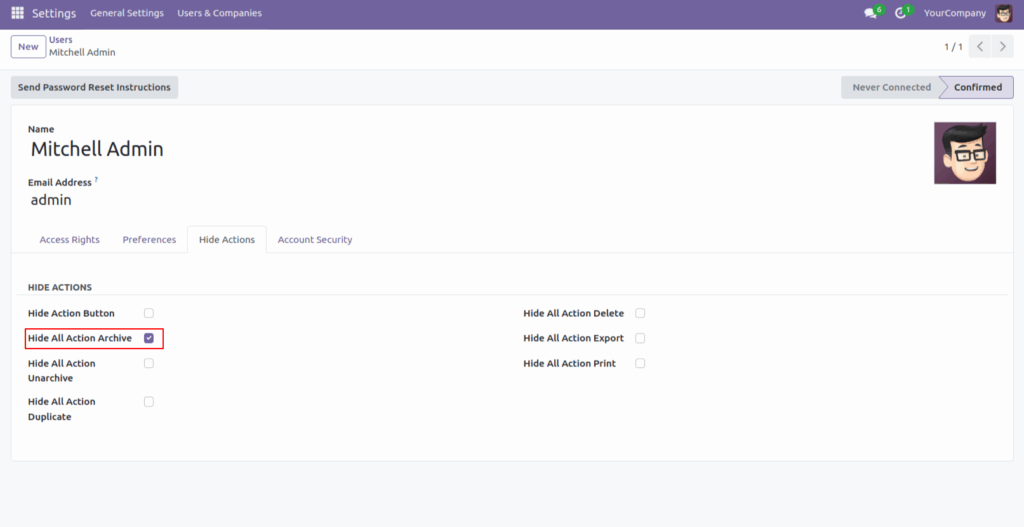Enable Hide All Action Delete checkbox
Image resolution: width=1024 pixels, height=527 pixels.
640,313
